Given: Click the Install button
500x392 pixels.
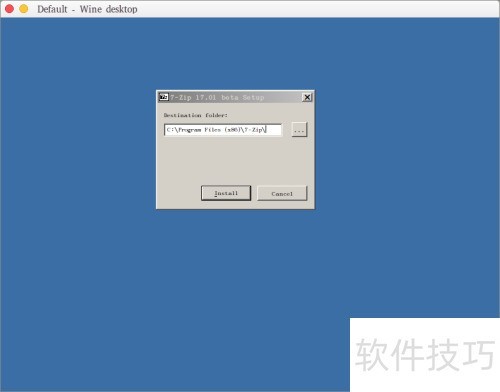Looking at the screenshot, I should pos(226,193).
